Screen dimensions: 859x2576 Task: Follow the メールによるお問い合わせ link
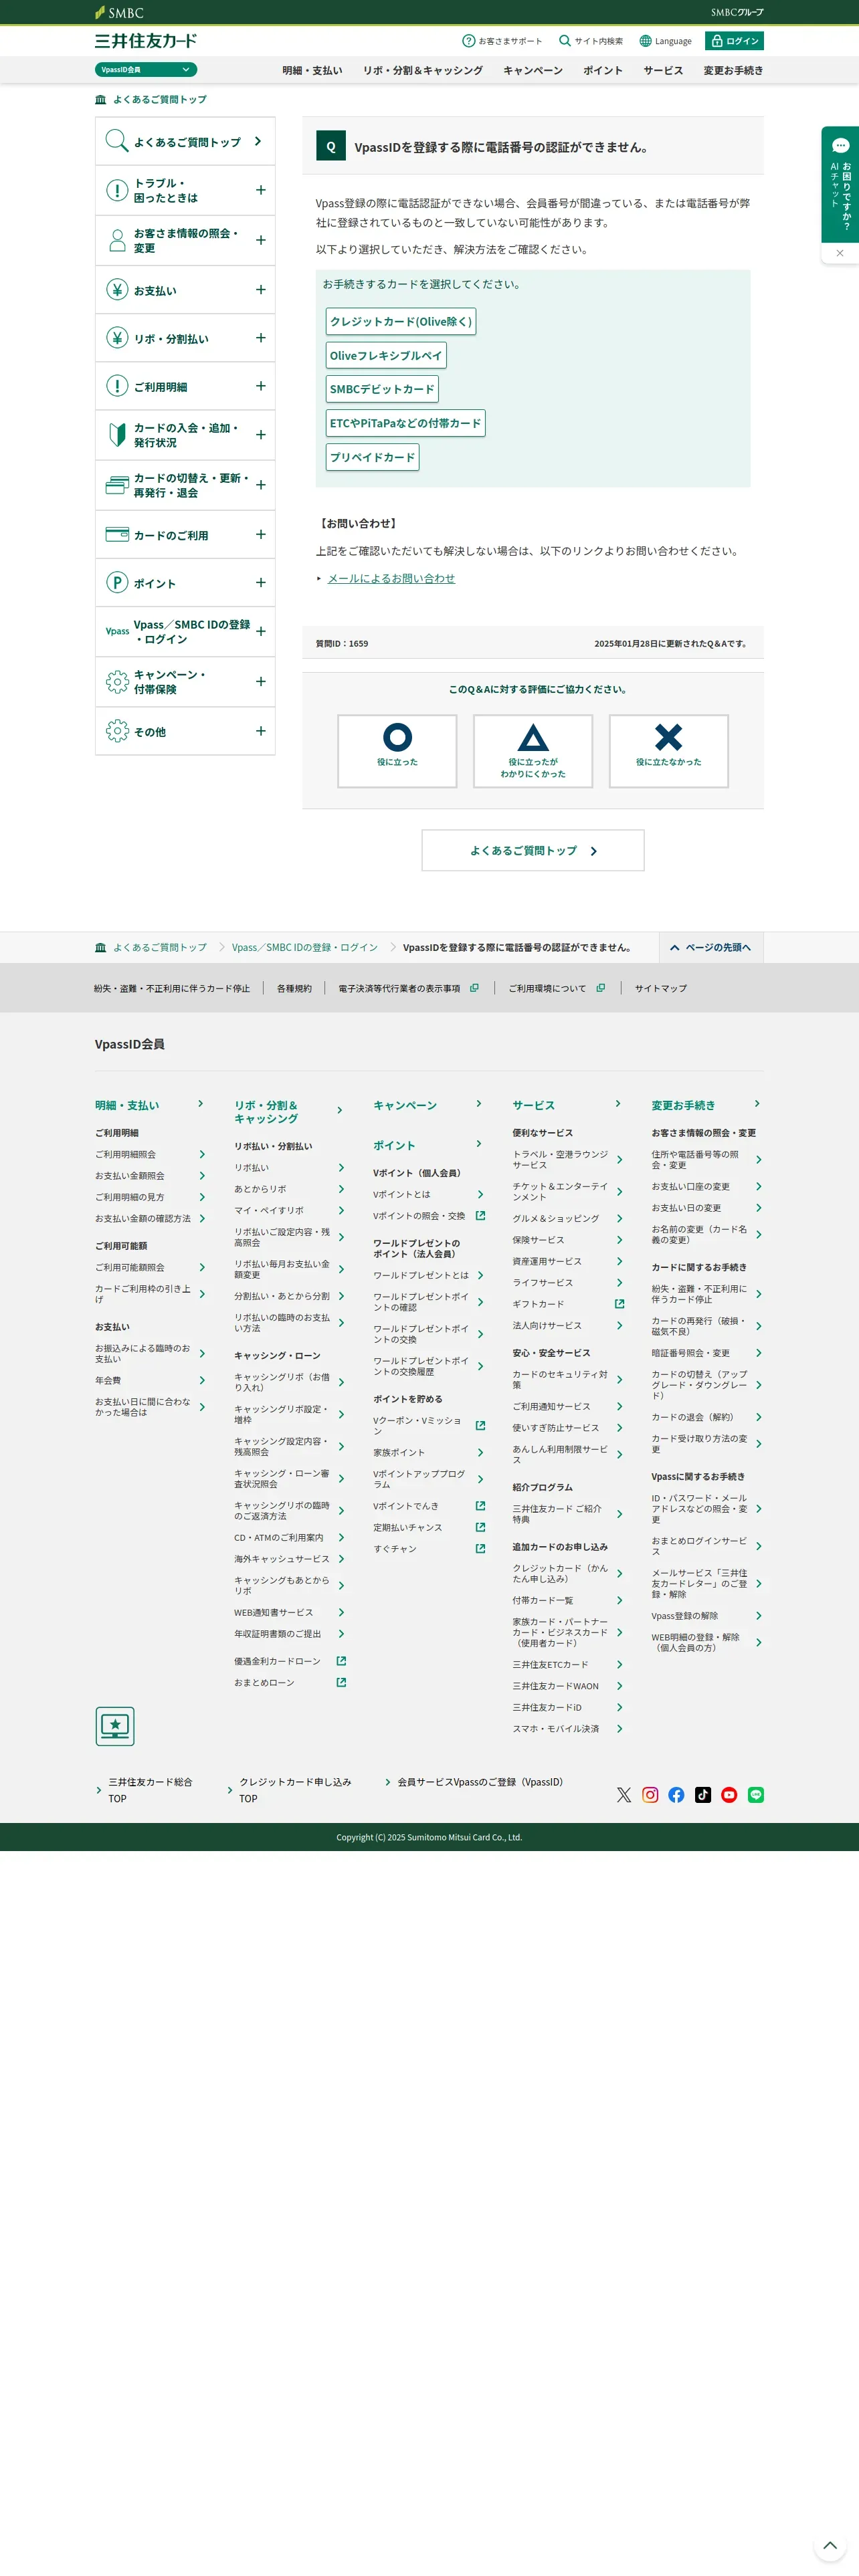click(x=391, y=578)
